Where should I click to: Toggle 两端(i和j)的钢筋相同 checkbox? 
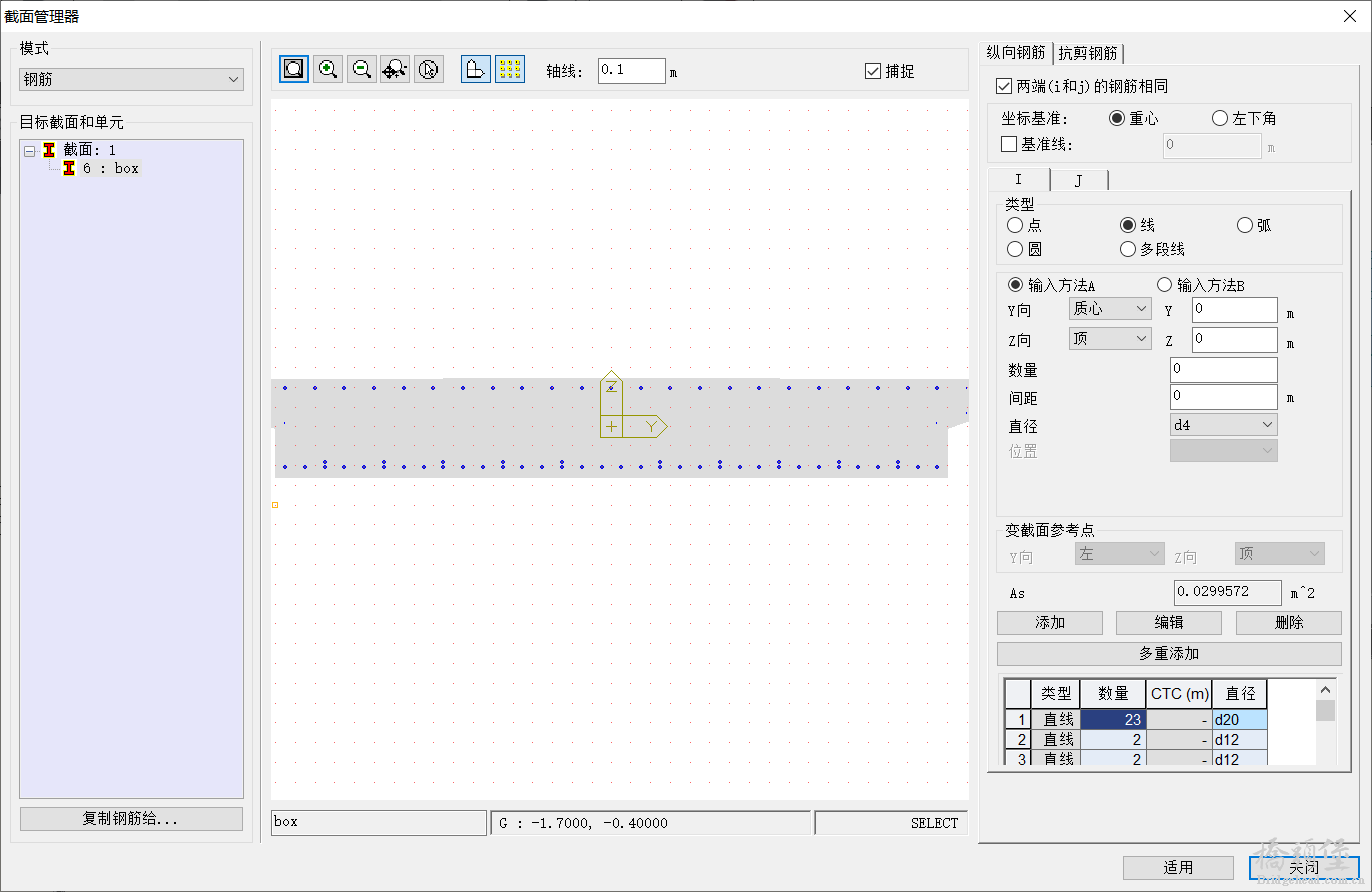[1005, 86]
